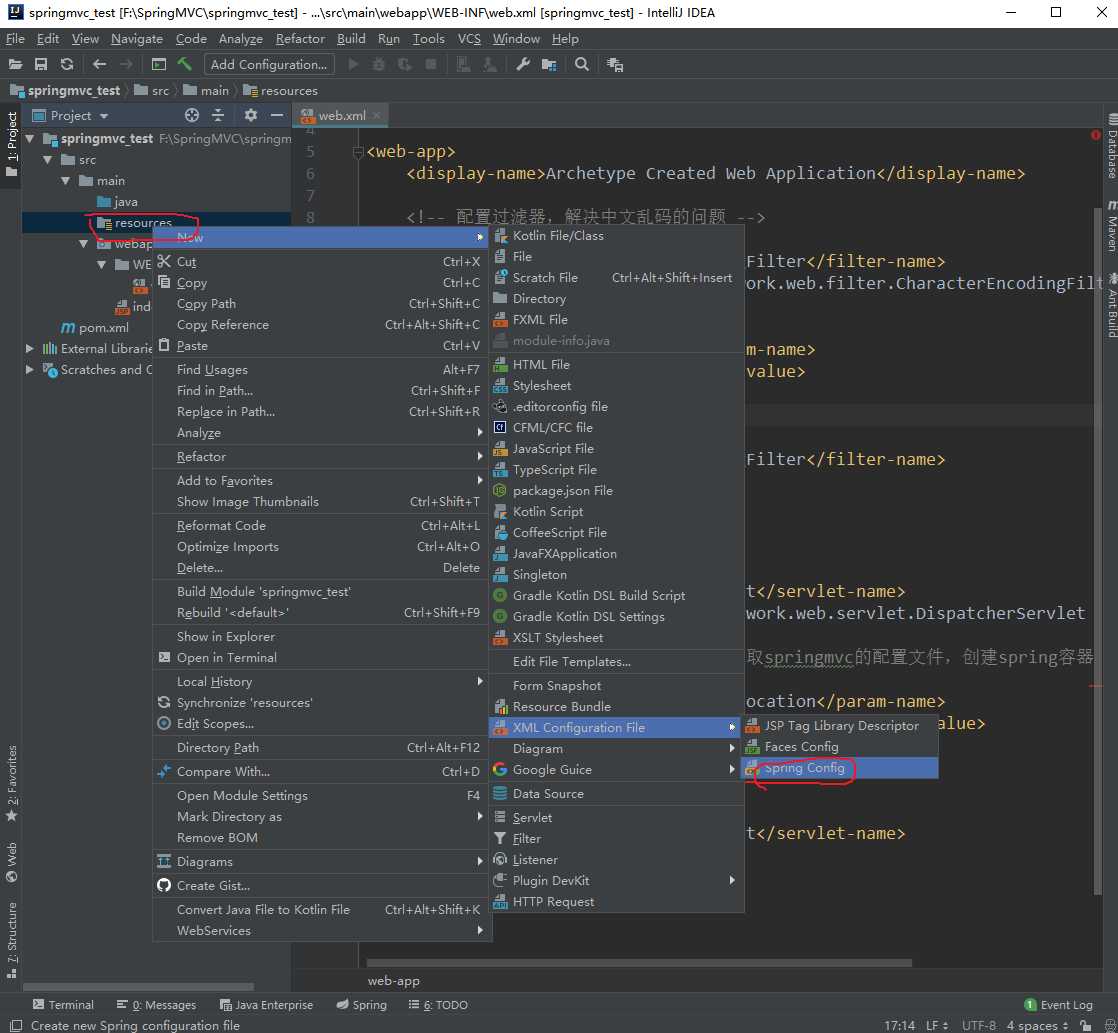Collapse the src folder node

point(48,160)
